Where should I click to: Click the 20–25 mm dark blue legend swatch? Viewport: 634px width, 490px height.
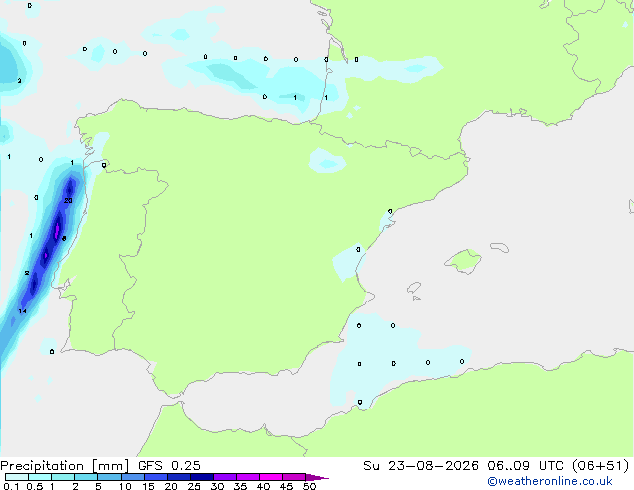click(x=178, y=477)
